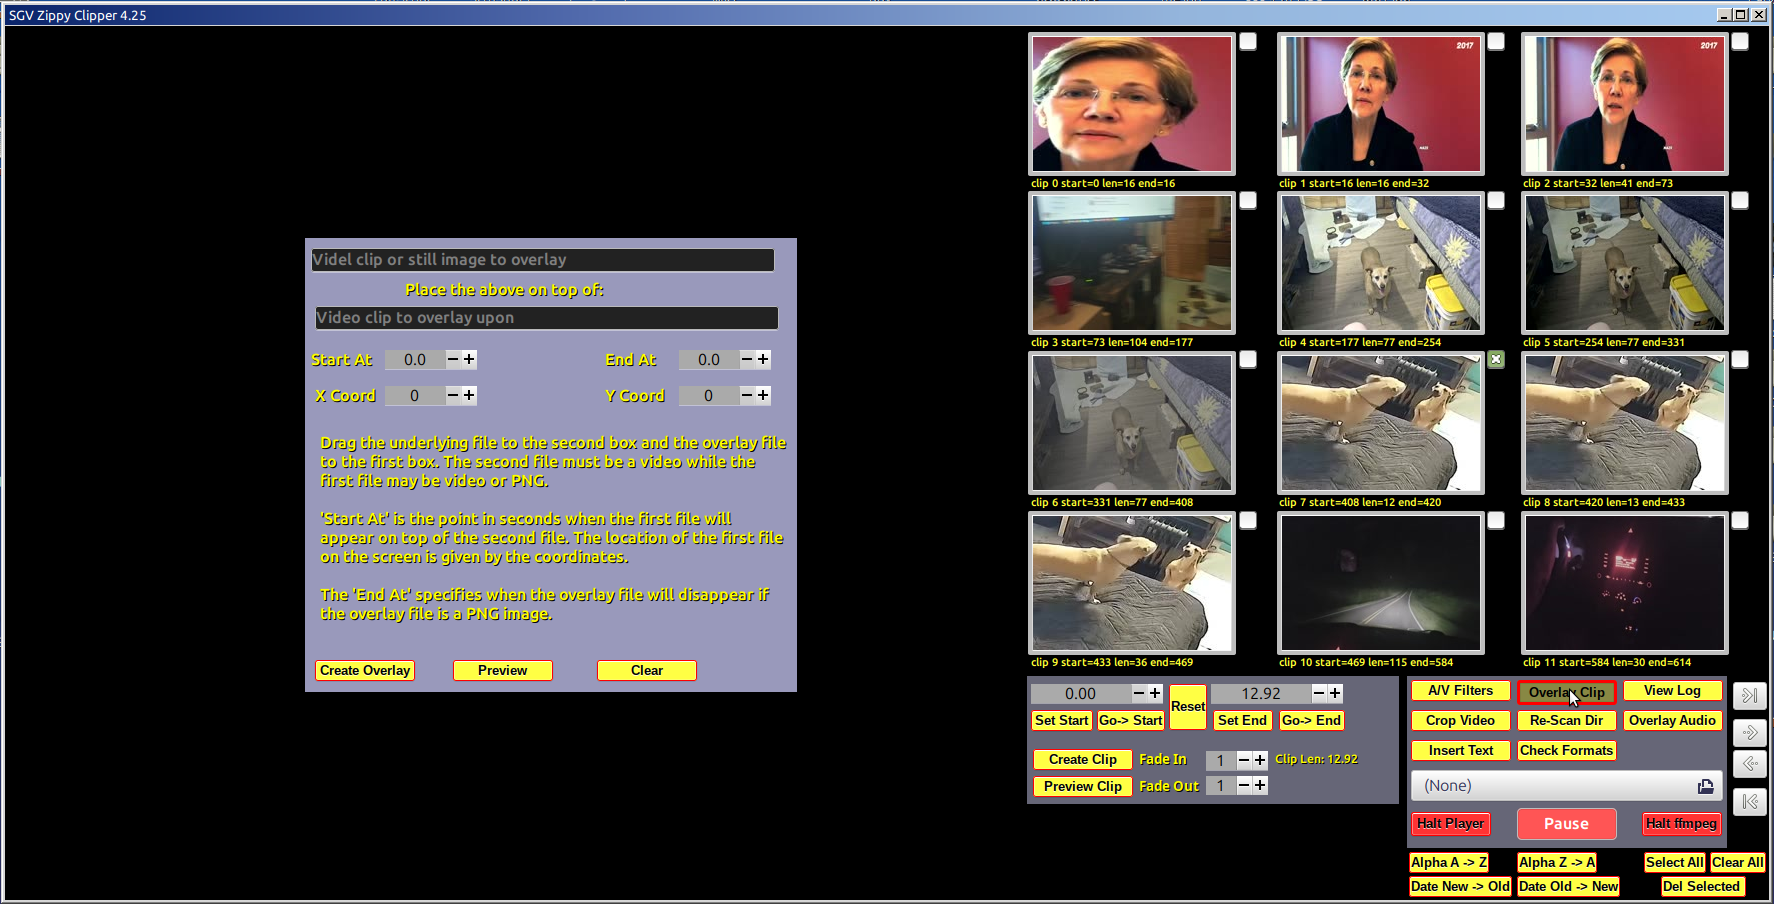Increment overlay Start At value

469,359
